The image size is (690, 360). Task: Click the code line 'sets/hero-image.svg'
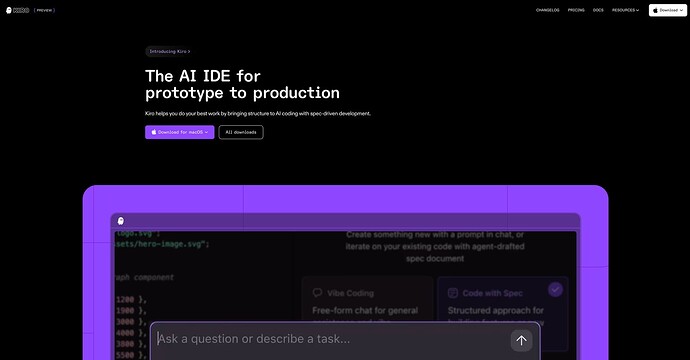[161, 244]
